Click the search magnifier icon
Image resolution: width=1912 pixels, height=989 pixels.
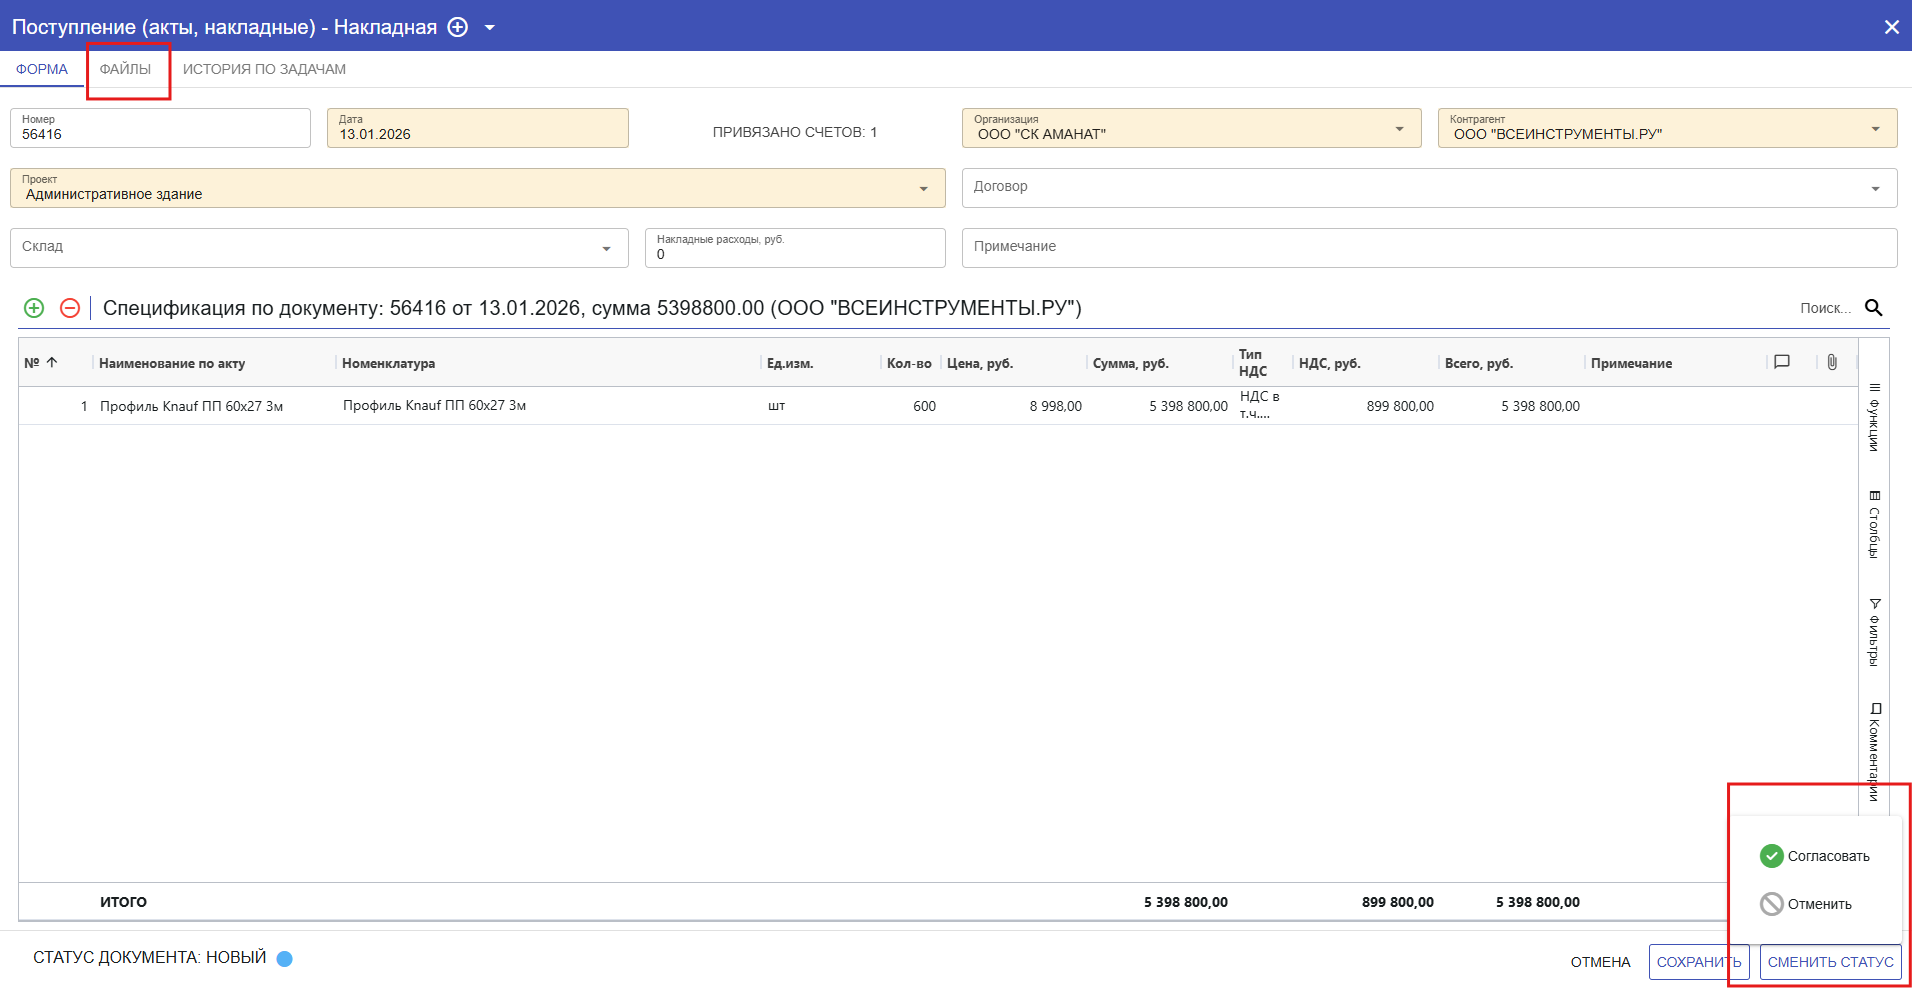tap(1873, 308)
